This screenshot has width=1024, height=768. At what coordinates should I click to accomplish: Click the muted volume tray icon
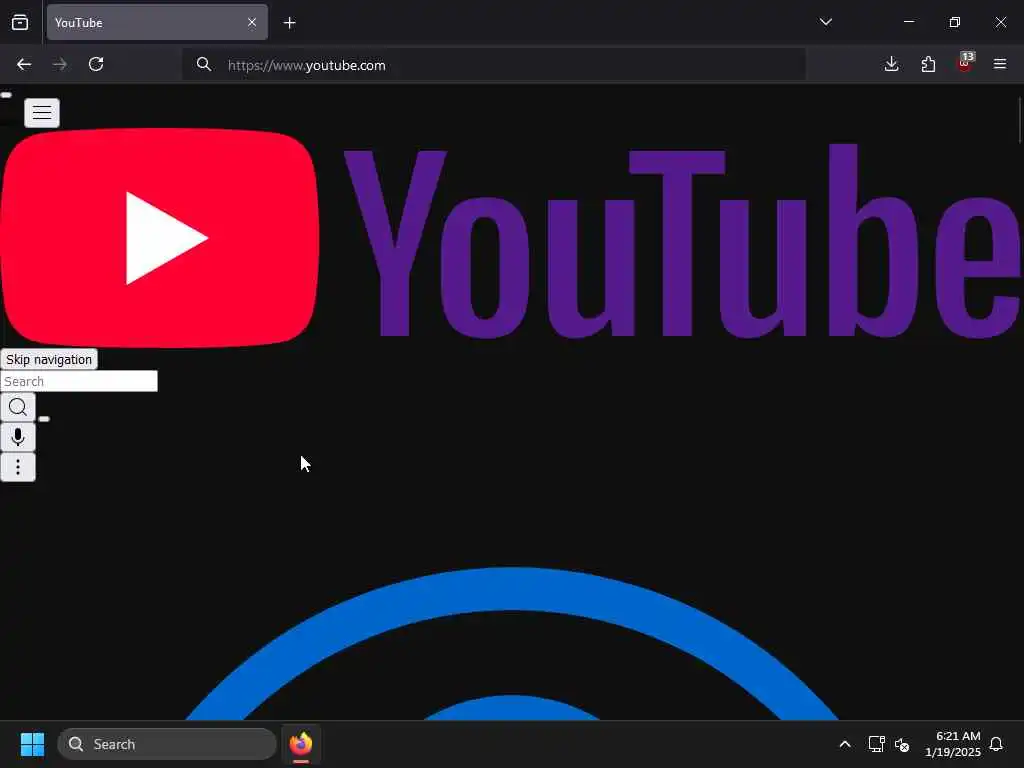[x=902, y=744]
